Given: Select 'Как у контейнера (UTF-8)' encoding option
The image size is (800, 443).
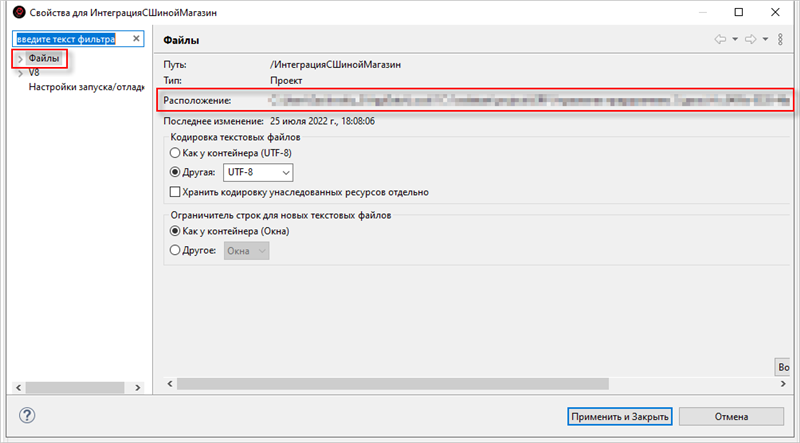Looking at the screenshot, I should coord(176,153).
